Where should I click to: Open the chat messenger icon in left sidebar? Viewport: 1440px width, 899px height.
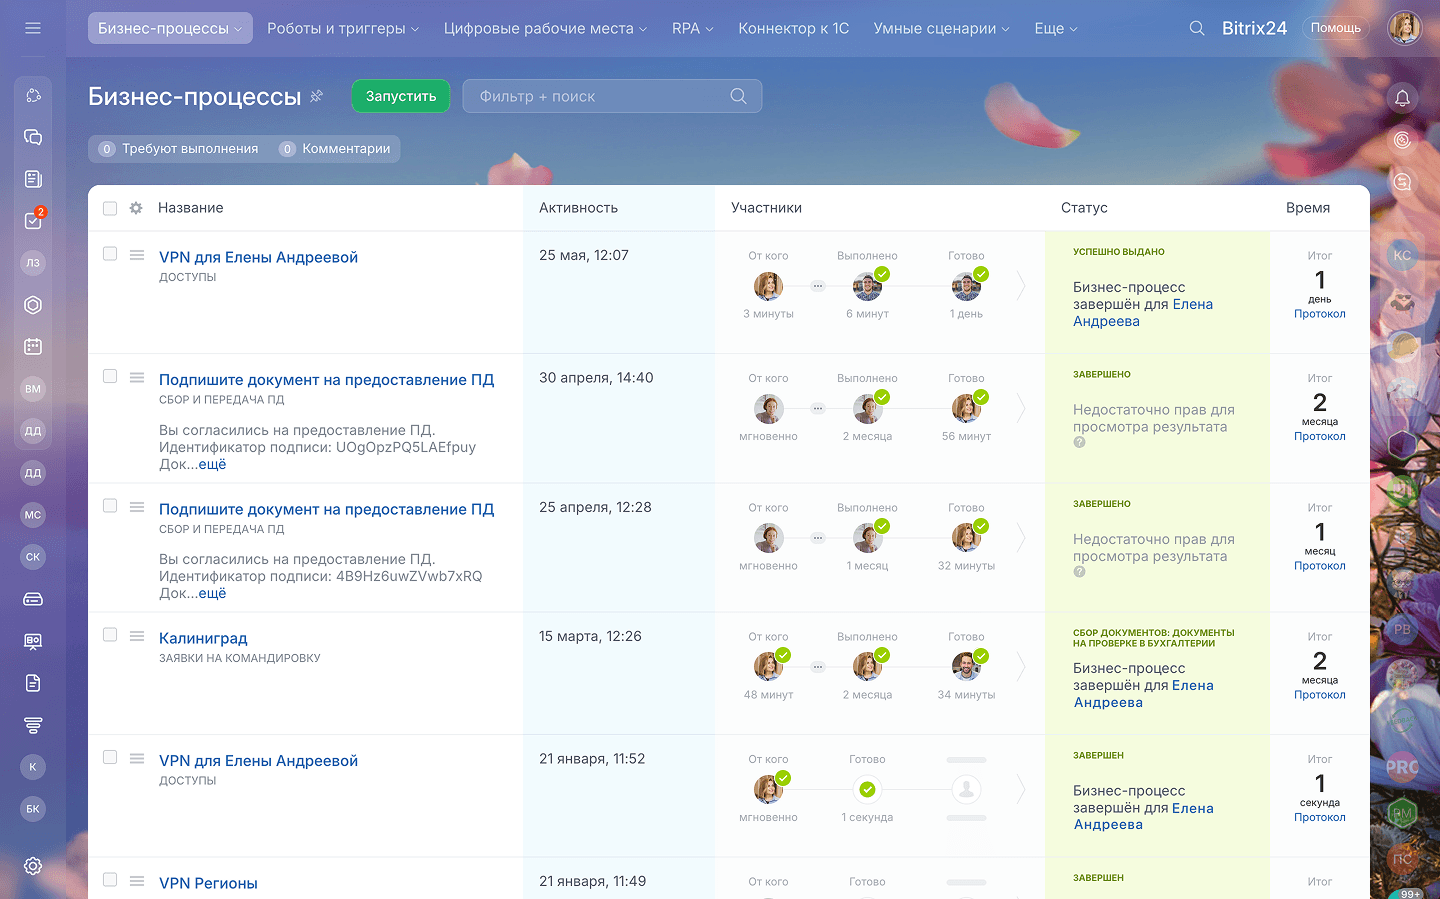[x=33, y=137]
